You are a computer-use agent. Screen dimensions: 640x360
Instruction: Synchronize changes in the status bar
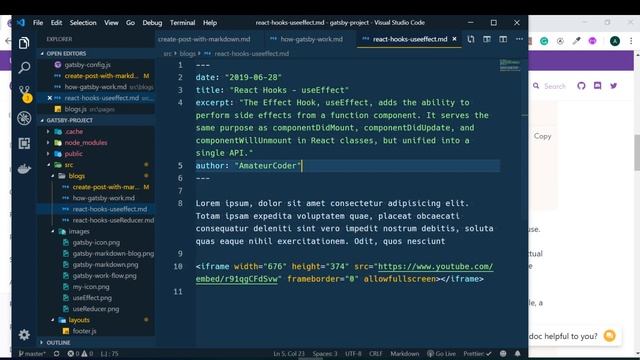pyautogui.click(x=56, y=353)
